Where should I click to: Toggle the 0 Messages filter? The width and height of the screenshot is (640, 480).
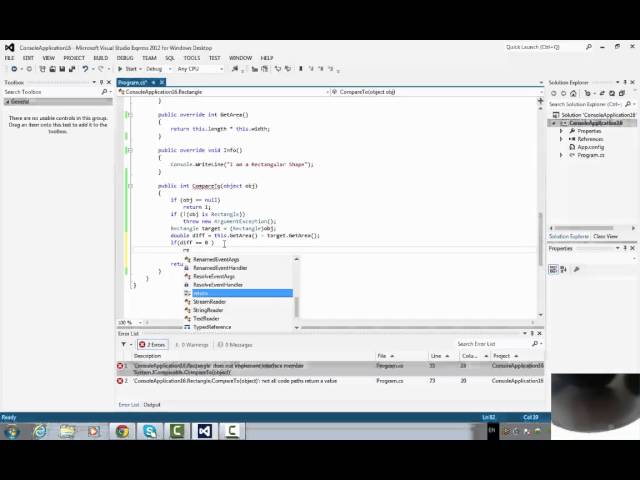coord(238,344)
